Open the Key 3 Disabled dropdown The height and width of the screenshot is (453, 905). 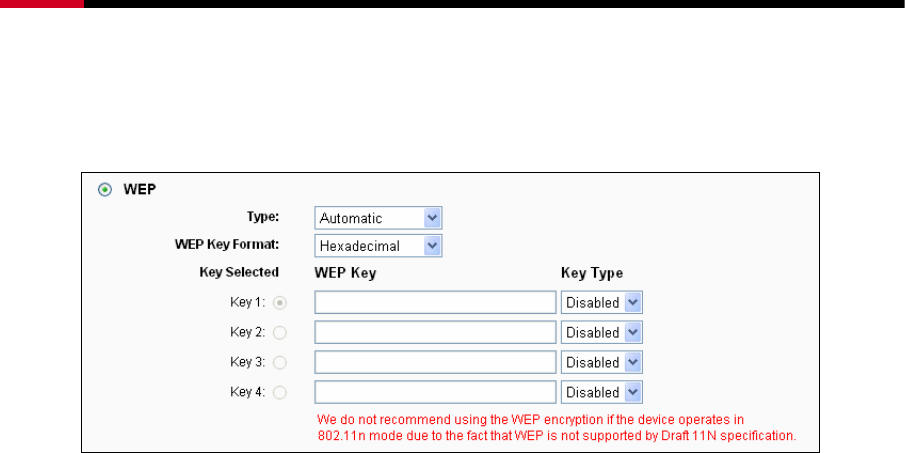point(602,362)
